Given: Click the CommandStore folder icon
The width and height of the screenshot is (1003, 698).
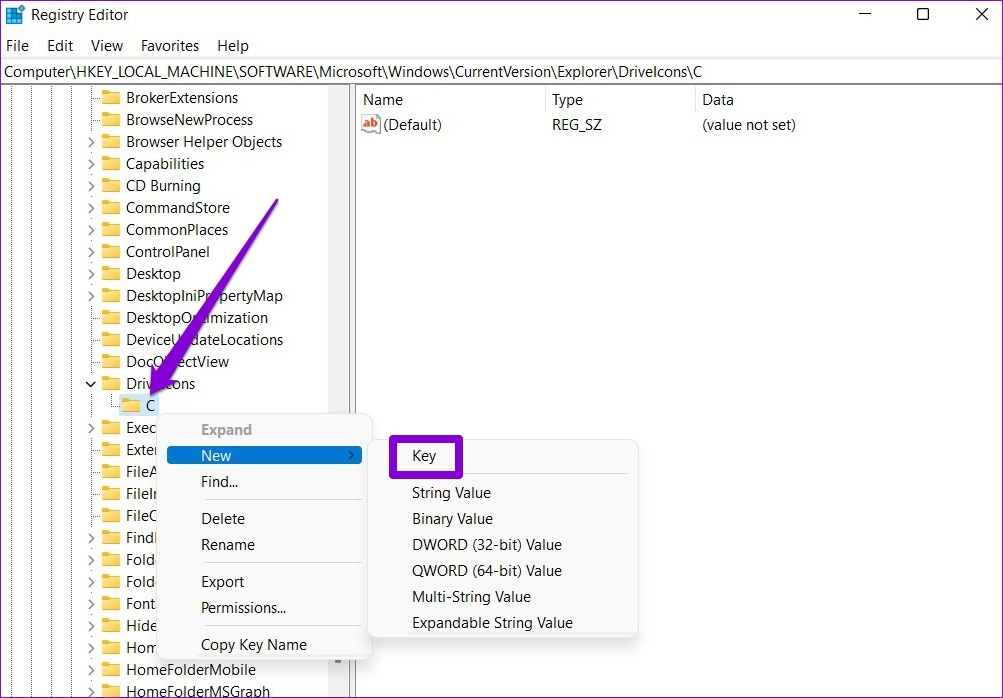Looking at the screenshot, I should [111, 207].
